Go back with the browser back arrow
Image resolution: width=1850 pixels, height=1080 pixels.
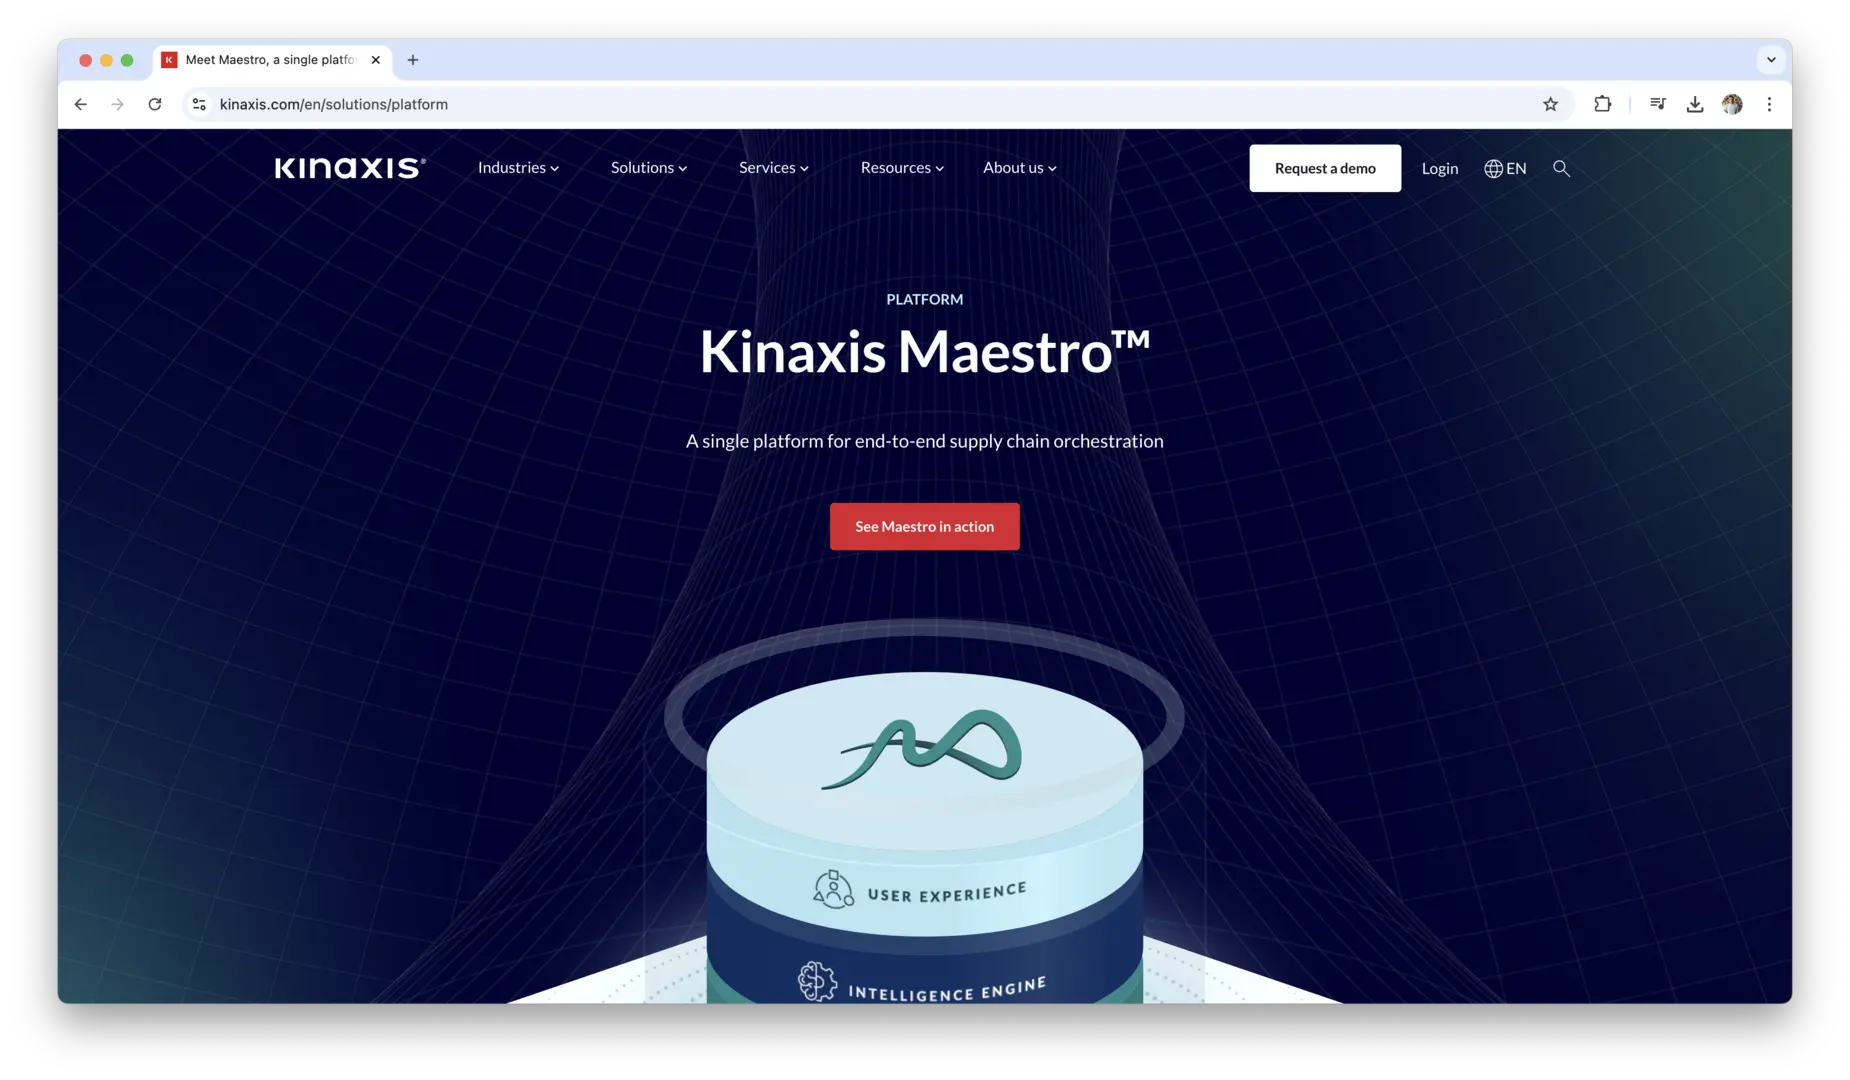point(81,104)
